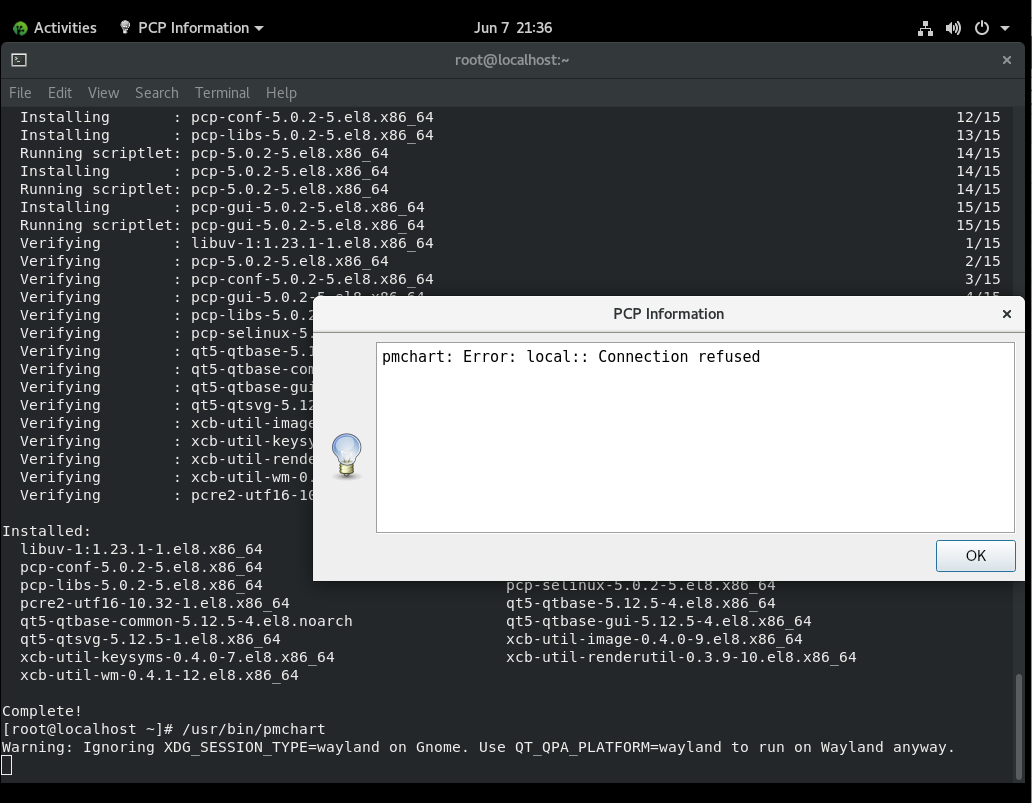1032x803 pixels.
Task: Click the lightbulb information icon in the dialog
Action: (x=346, y=455)
